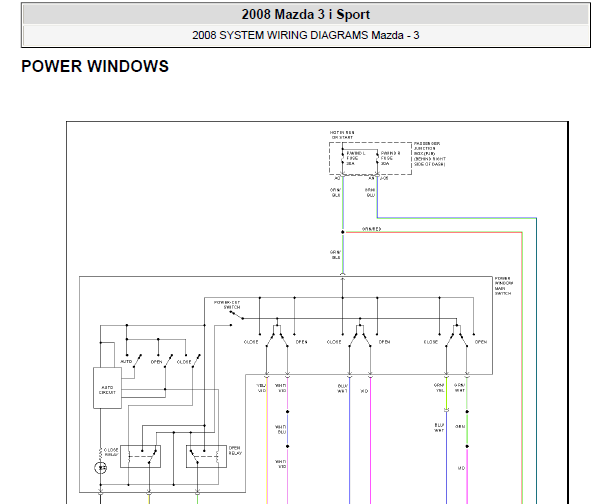Click the "2008 Mazda 3 i Sport" title

point(306,15)
